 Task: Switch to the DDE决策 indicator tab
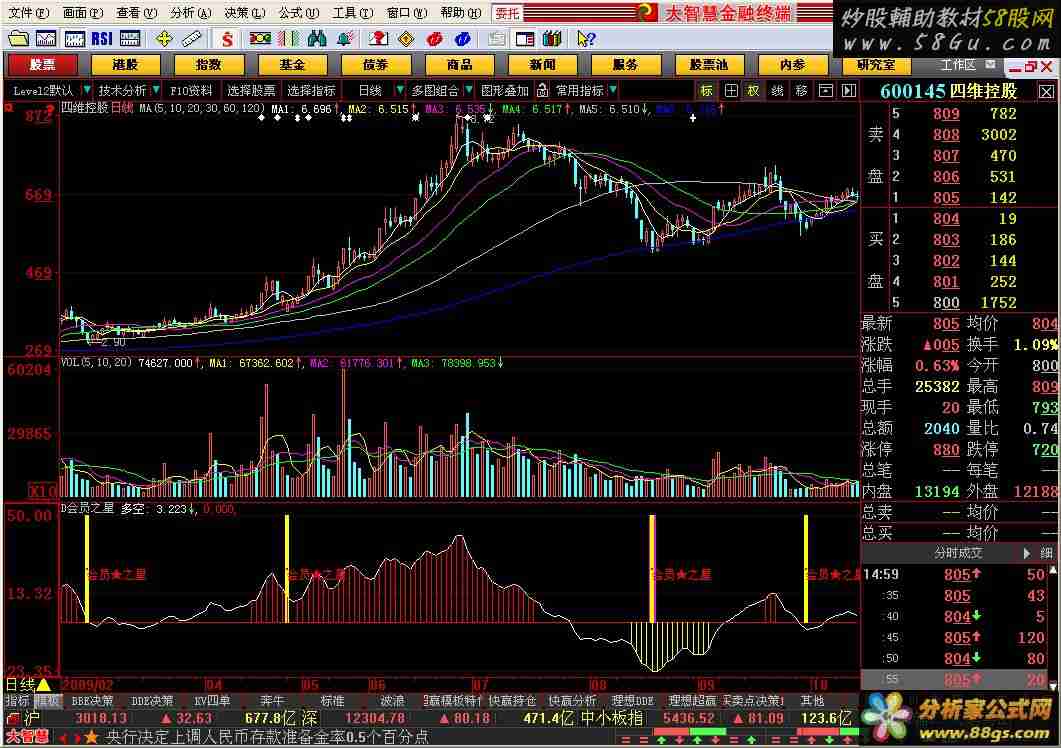click(x=152, y=700)
